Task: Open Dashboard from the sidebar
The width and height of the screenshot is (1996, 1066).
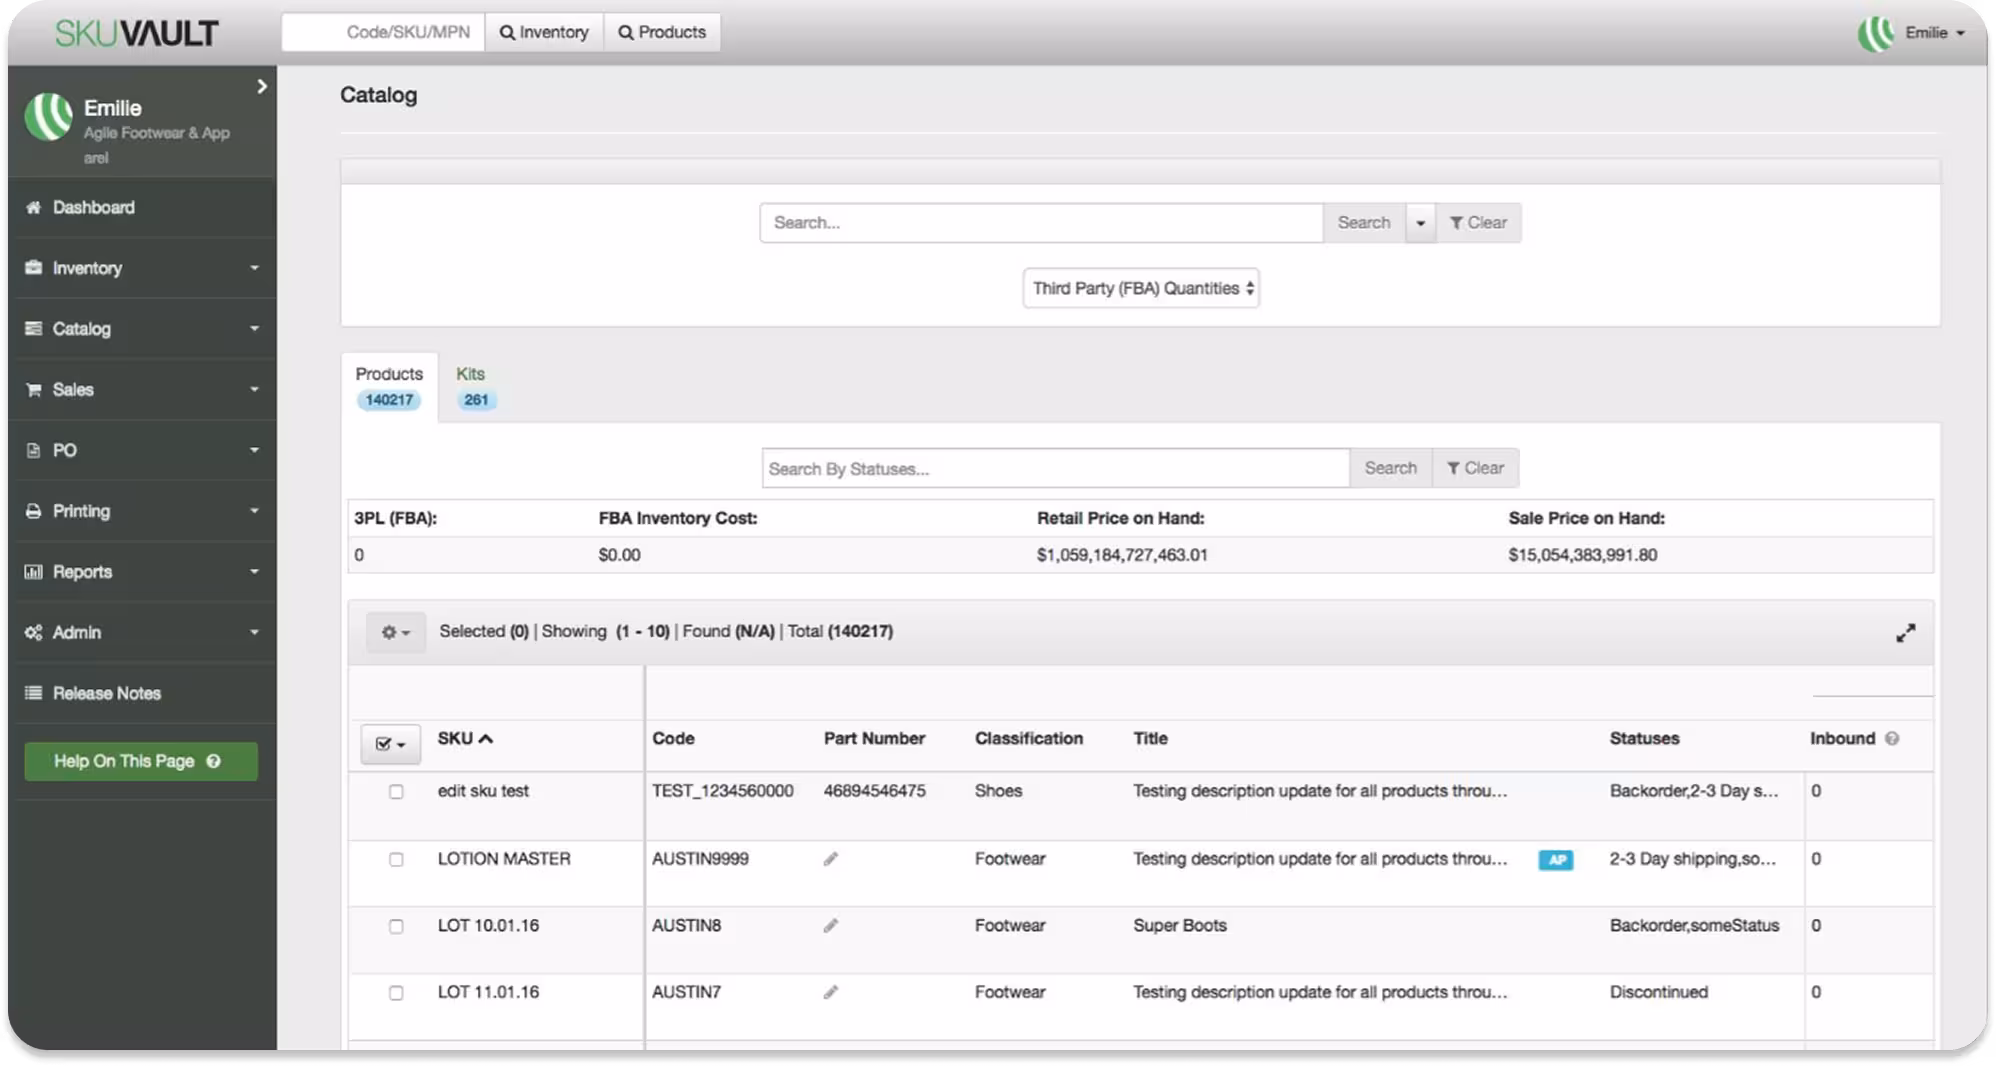Action: click(x=142, y=207)
